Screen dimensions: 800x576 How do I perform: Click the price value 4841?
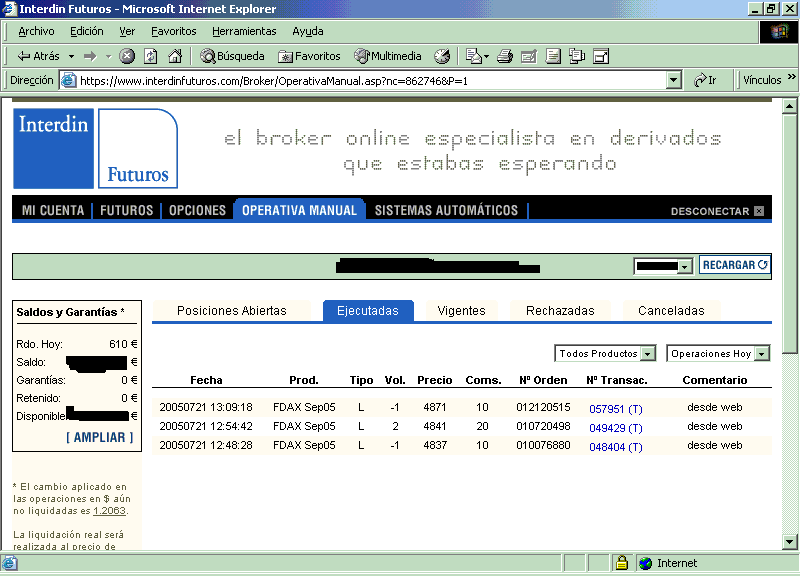(435, 426)
